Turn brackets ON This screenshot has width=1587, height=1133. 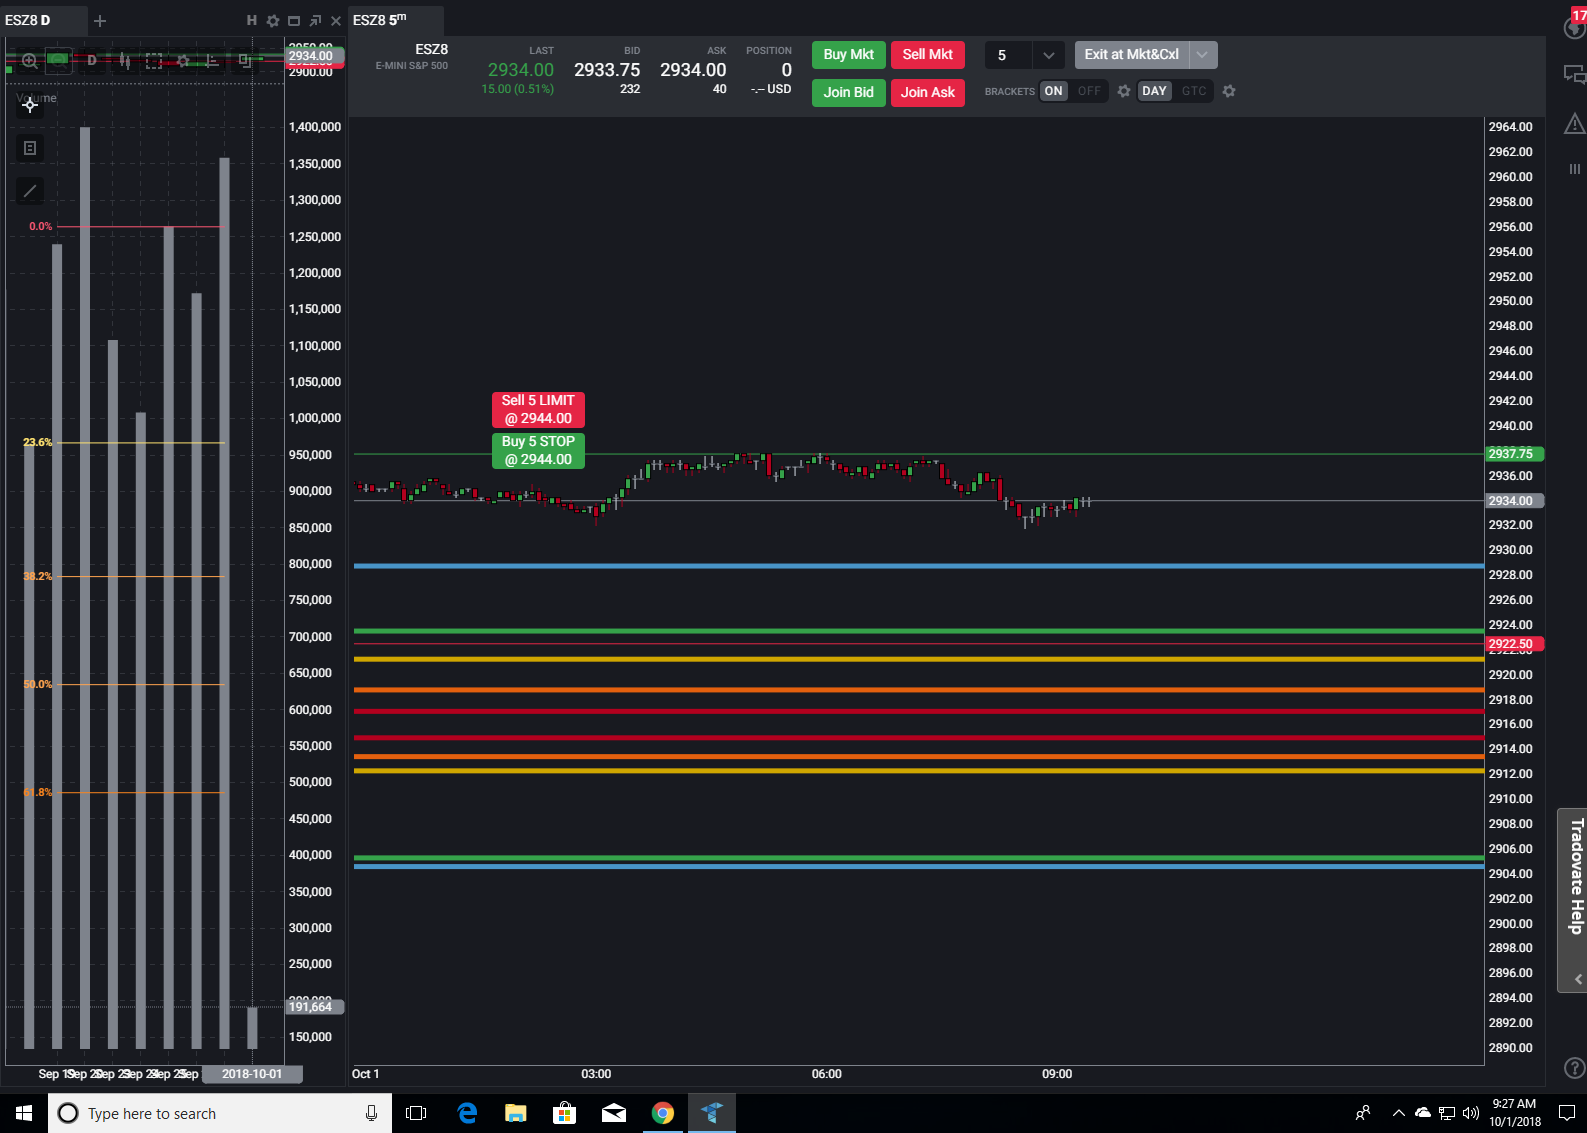1053,91
